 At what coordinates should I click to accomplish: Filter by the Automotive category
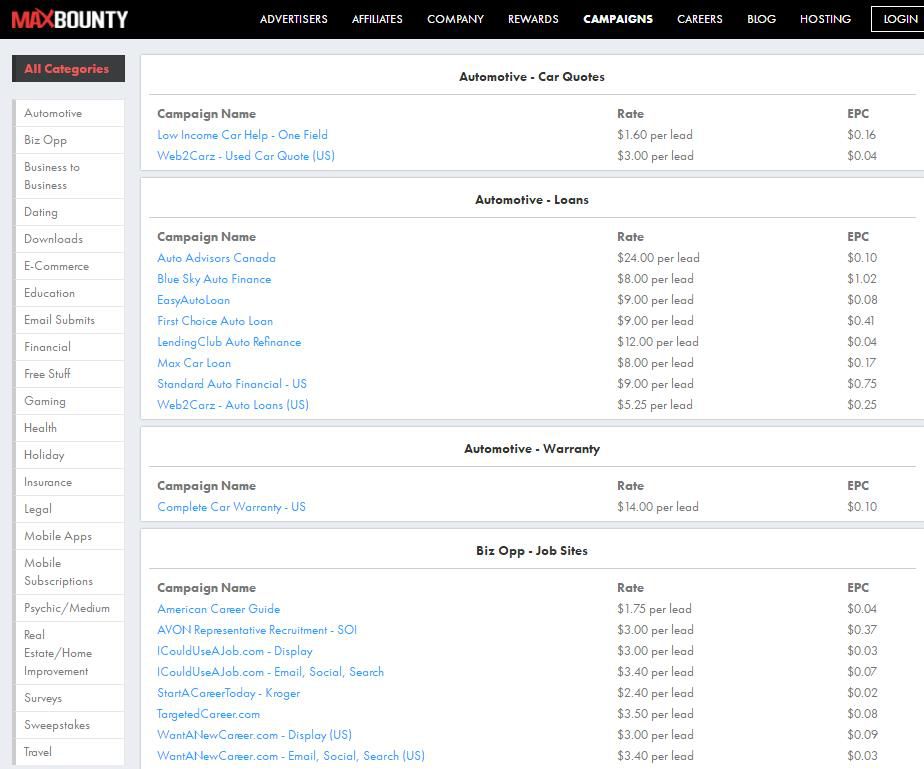click(53, 113)
